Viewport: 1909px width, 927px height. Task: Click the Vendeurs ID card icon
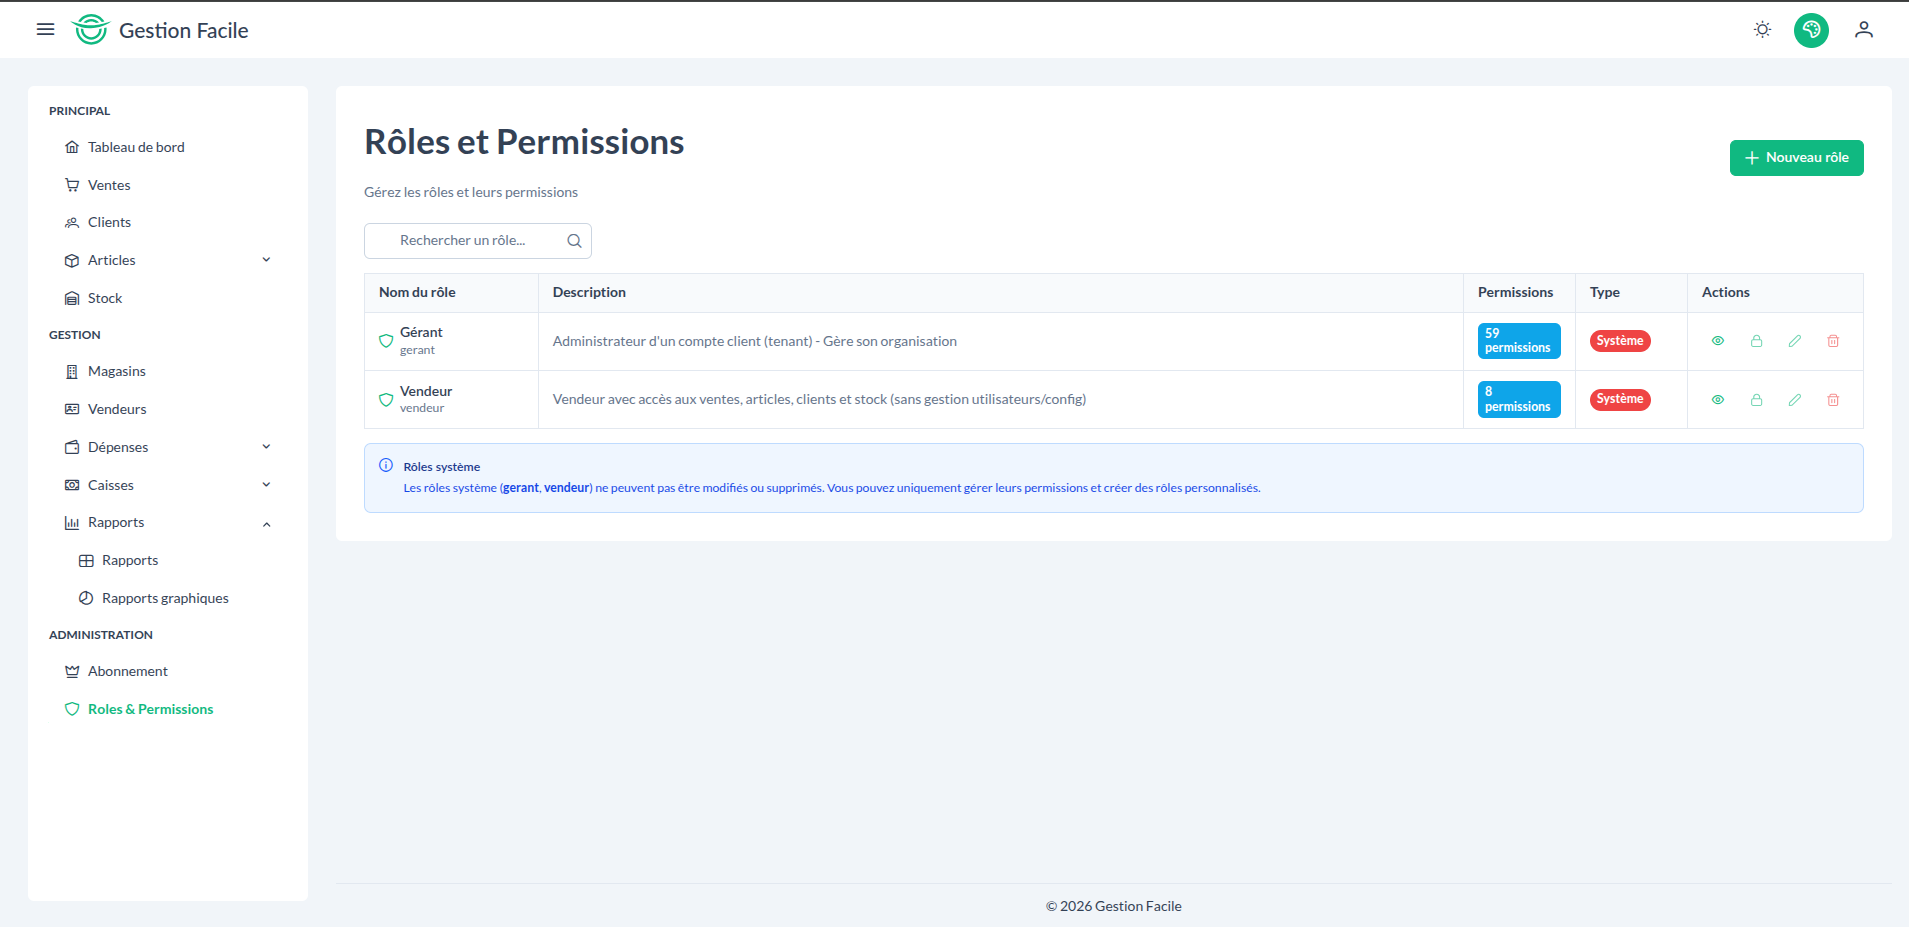tap(72, 409)
